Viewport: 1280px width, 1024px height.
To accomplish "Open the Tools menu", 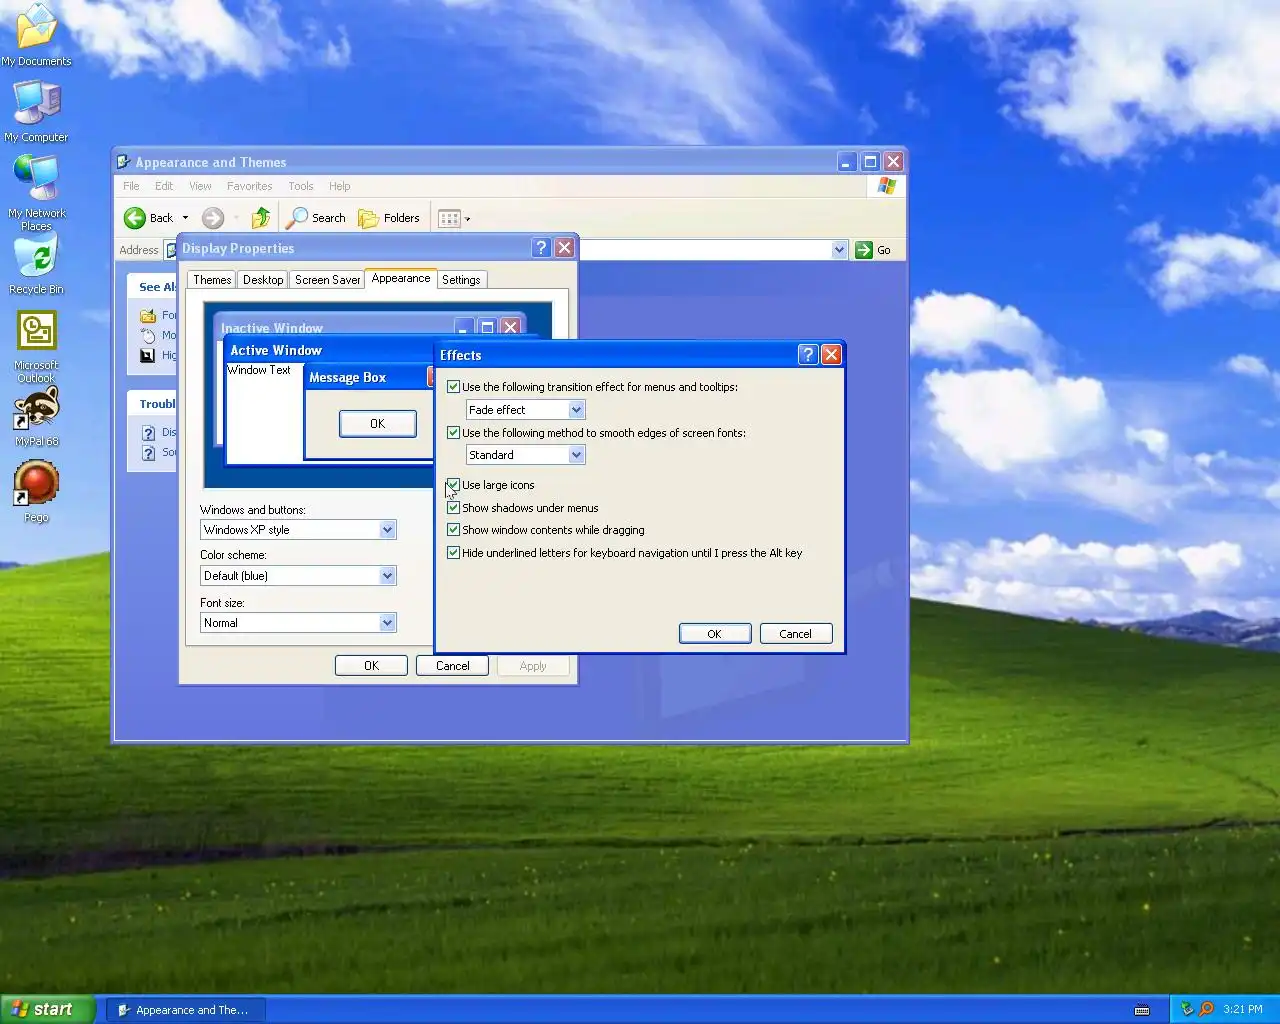I will [x=301, y=186].
